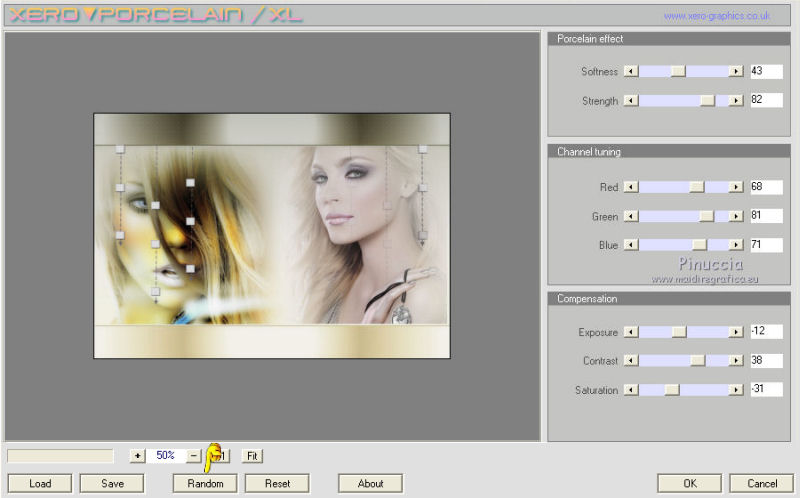This screenshot has width=800, height=498.
Task: Raise Contrast using its right arrow
Action: pyautogui.click(x=736, y=361)
